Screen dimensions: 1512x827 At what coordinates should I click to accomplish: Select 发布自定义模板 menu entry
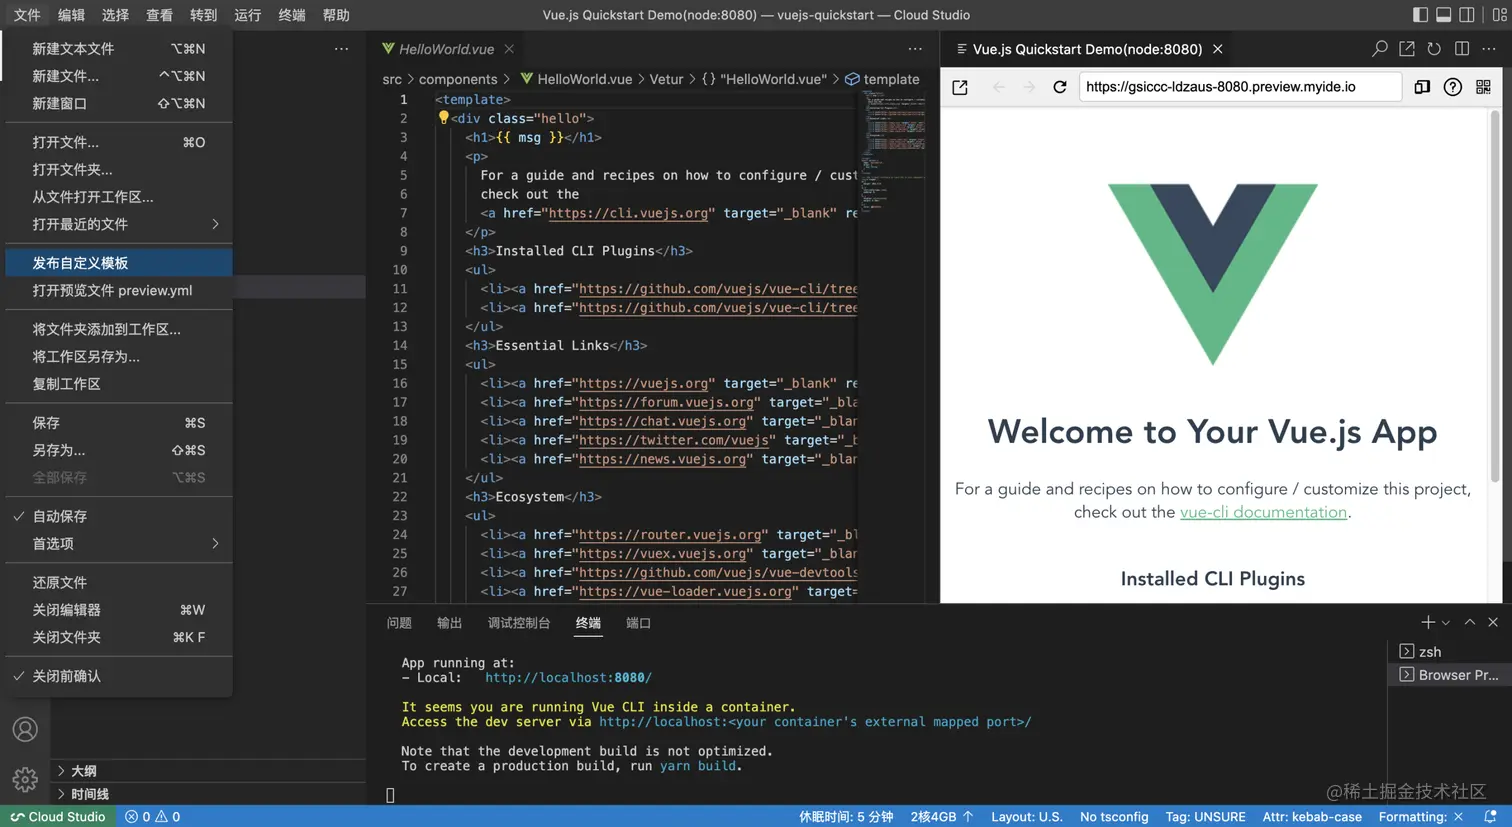118,263
